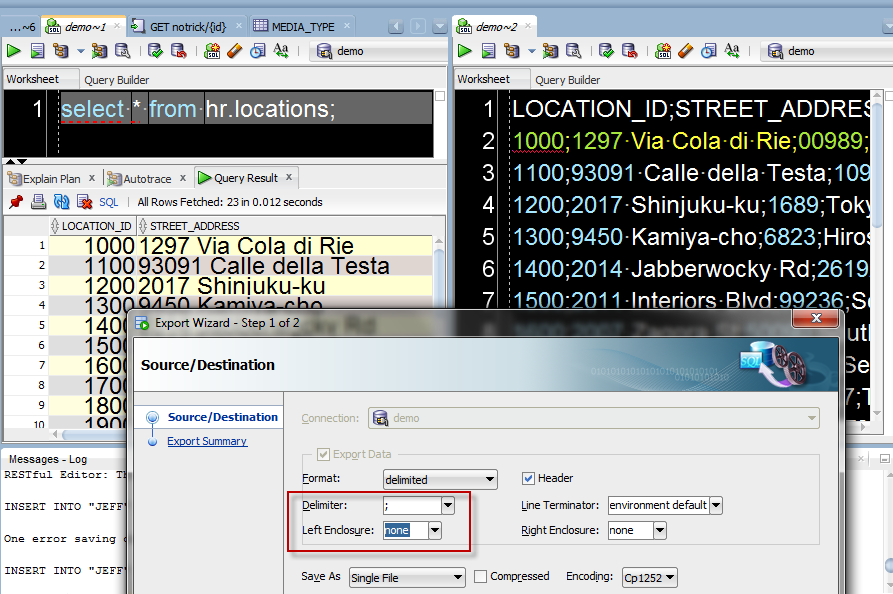893x594 pixels.
Task: Open the Left Enclosure dropdown
Action: [x=435, y=530]
